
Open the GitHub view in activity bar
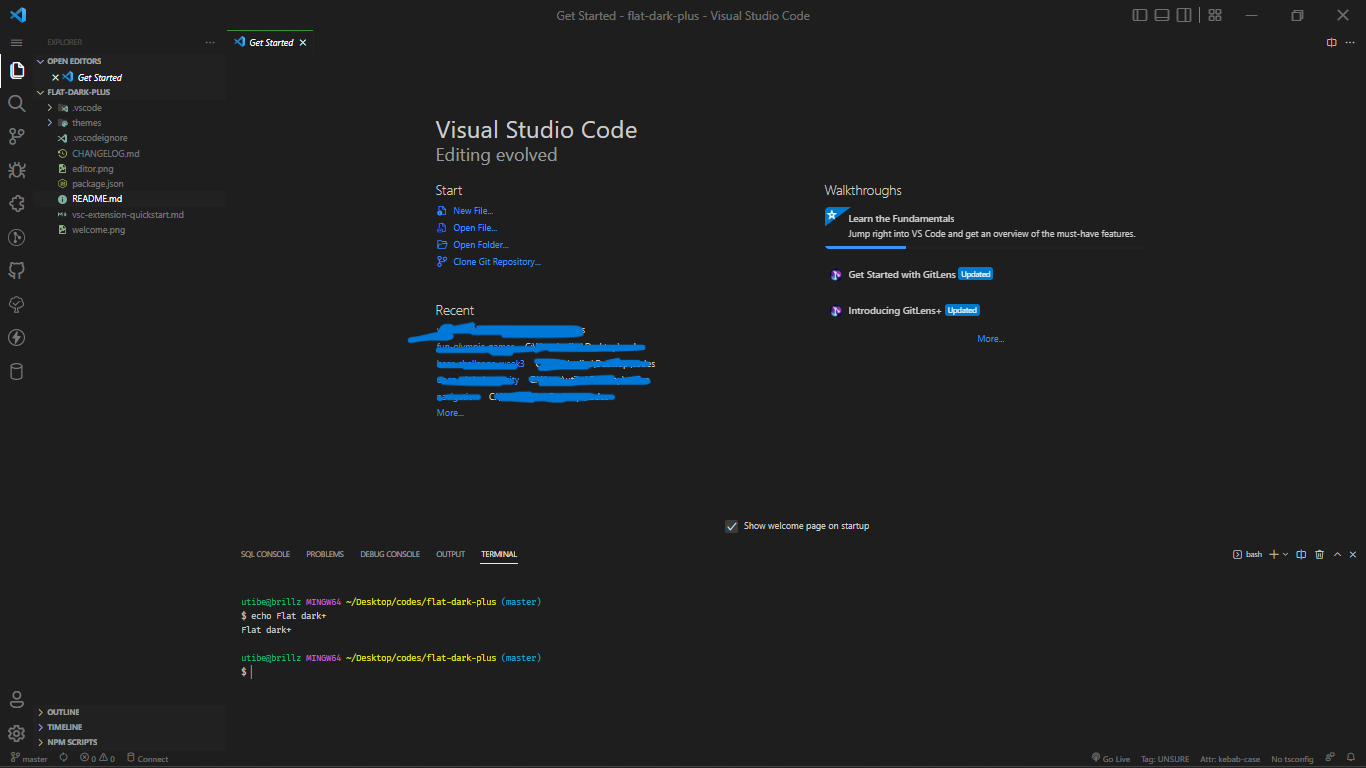click(16, 271)
